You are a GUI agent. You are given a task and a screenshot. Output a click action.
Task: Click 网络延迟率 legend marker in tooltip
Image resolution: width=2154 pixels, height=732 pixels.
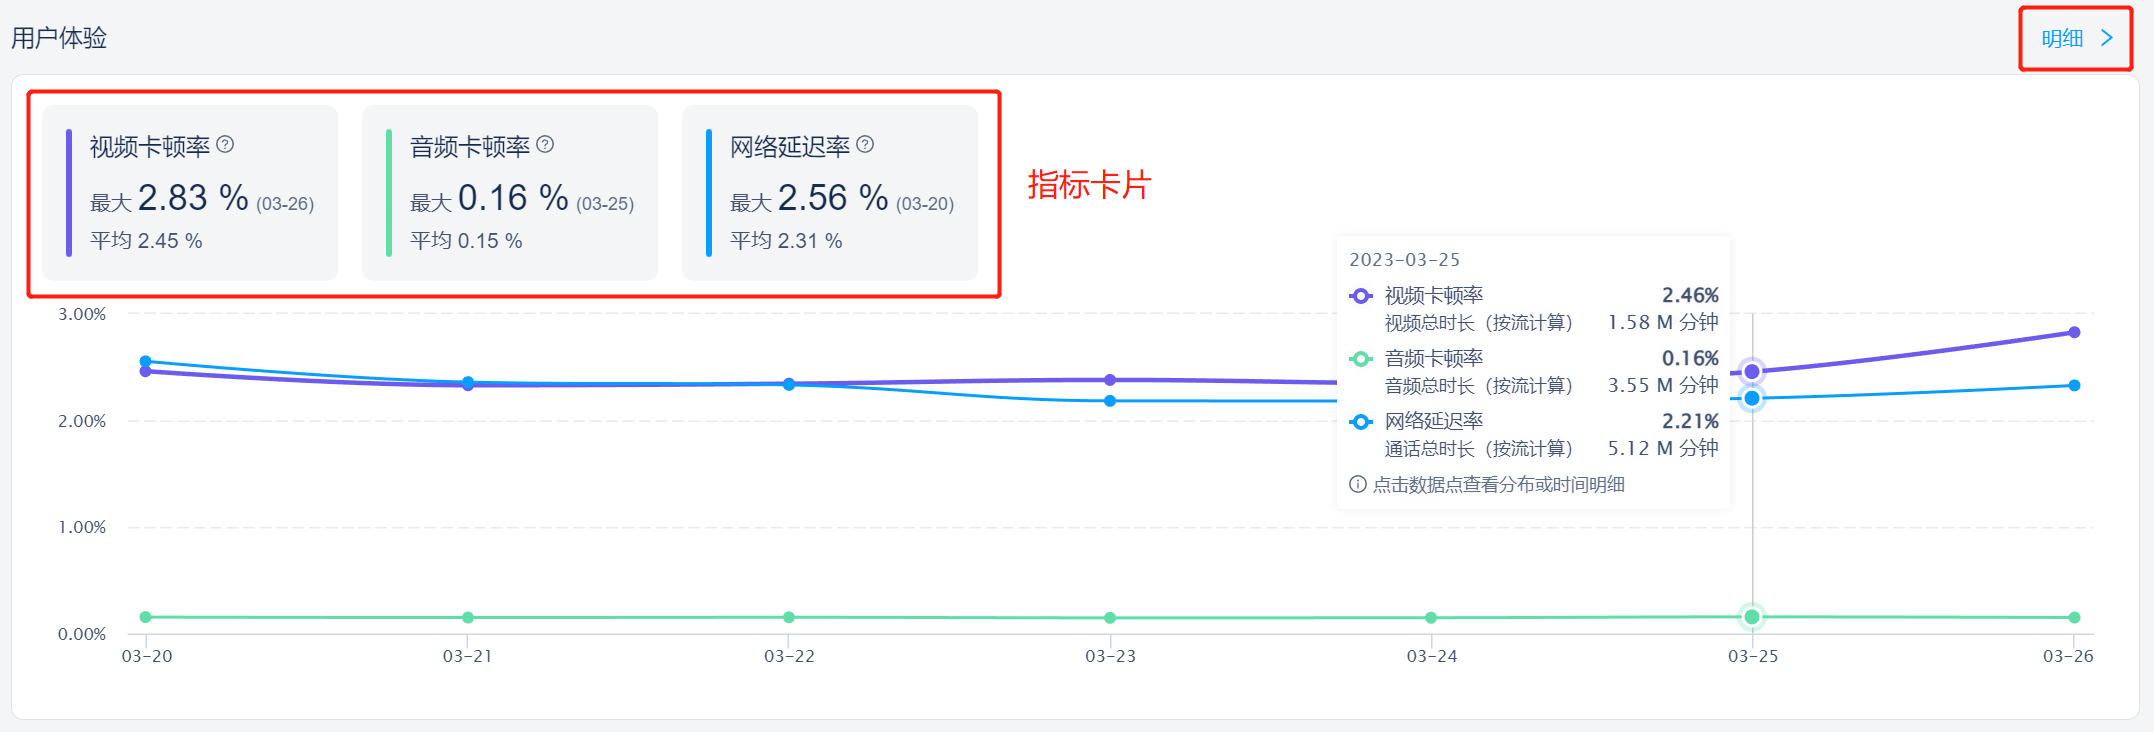click(1361, 422)
